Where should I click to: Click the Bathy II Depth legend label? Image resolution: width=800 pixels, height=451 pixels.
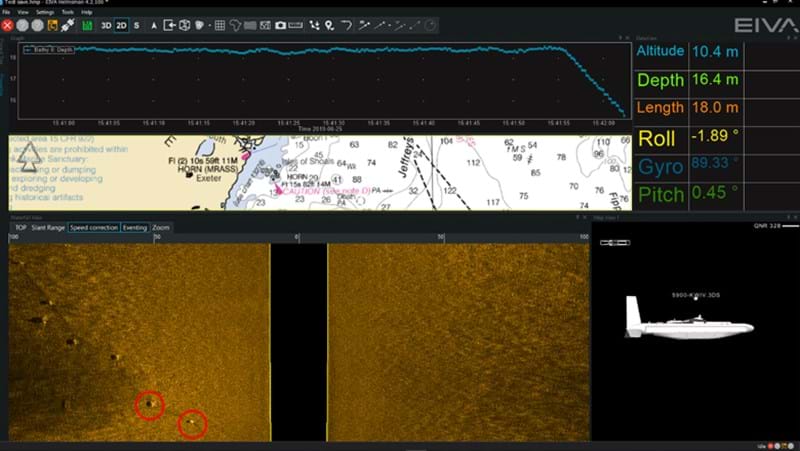(49, 47)
